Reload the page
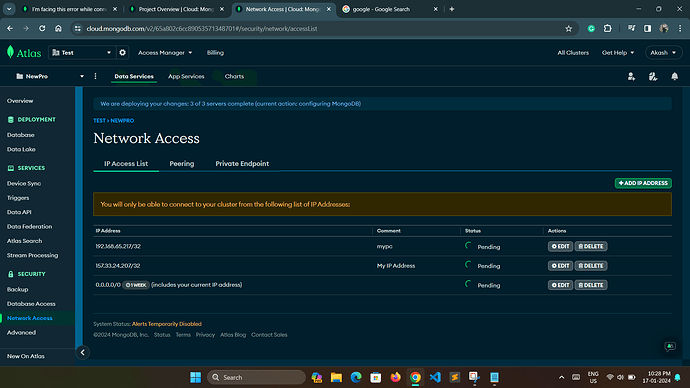Viewport: 690px width, 388px height. click(42, 29)
